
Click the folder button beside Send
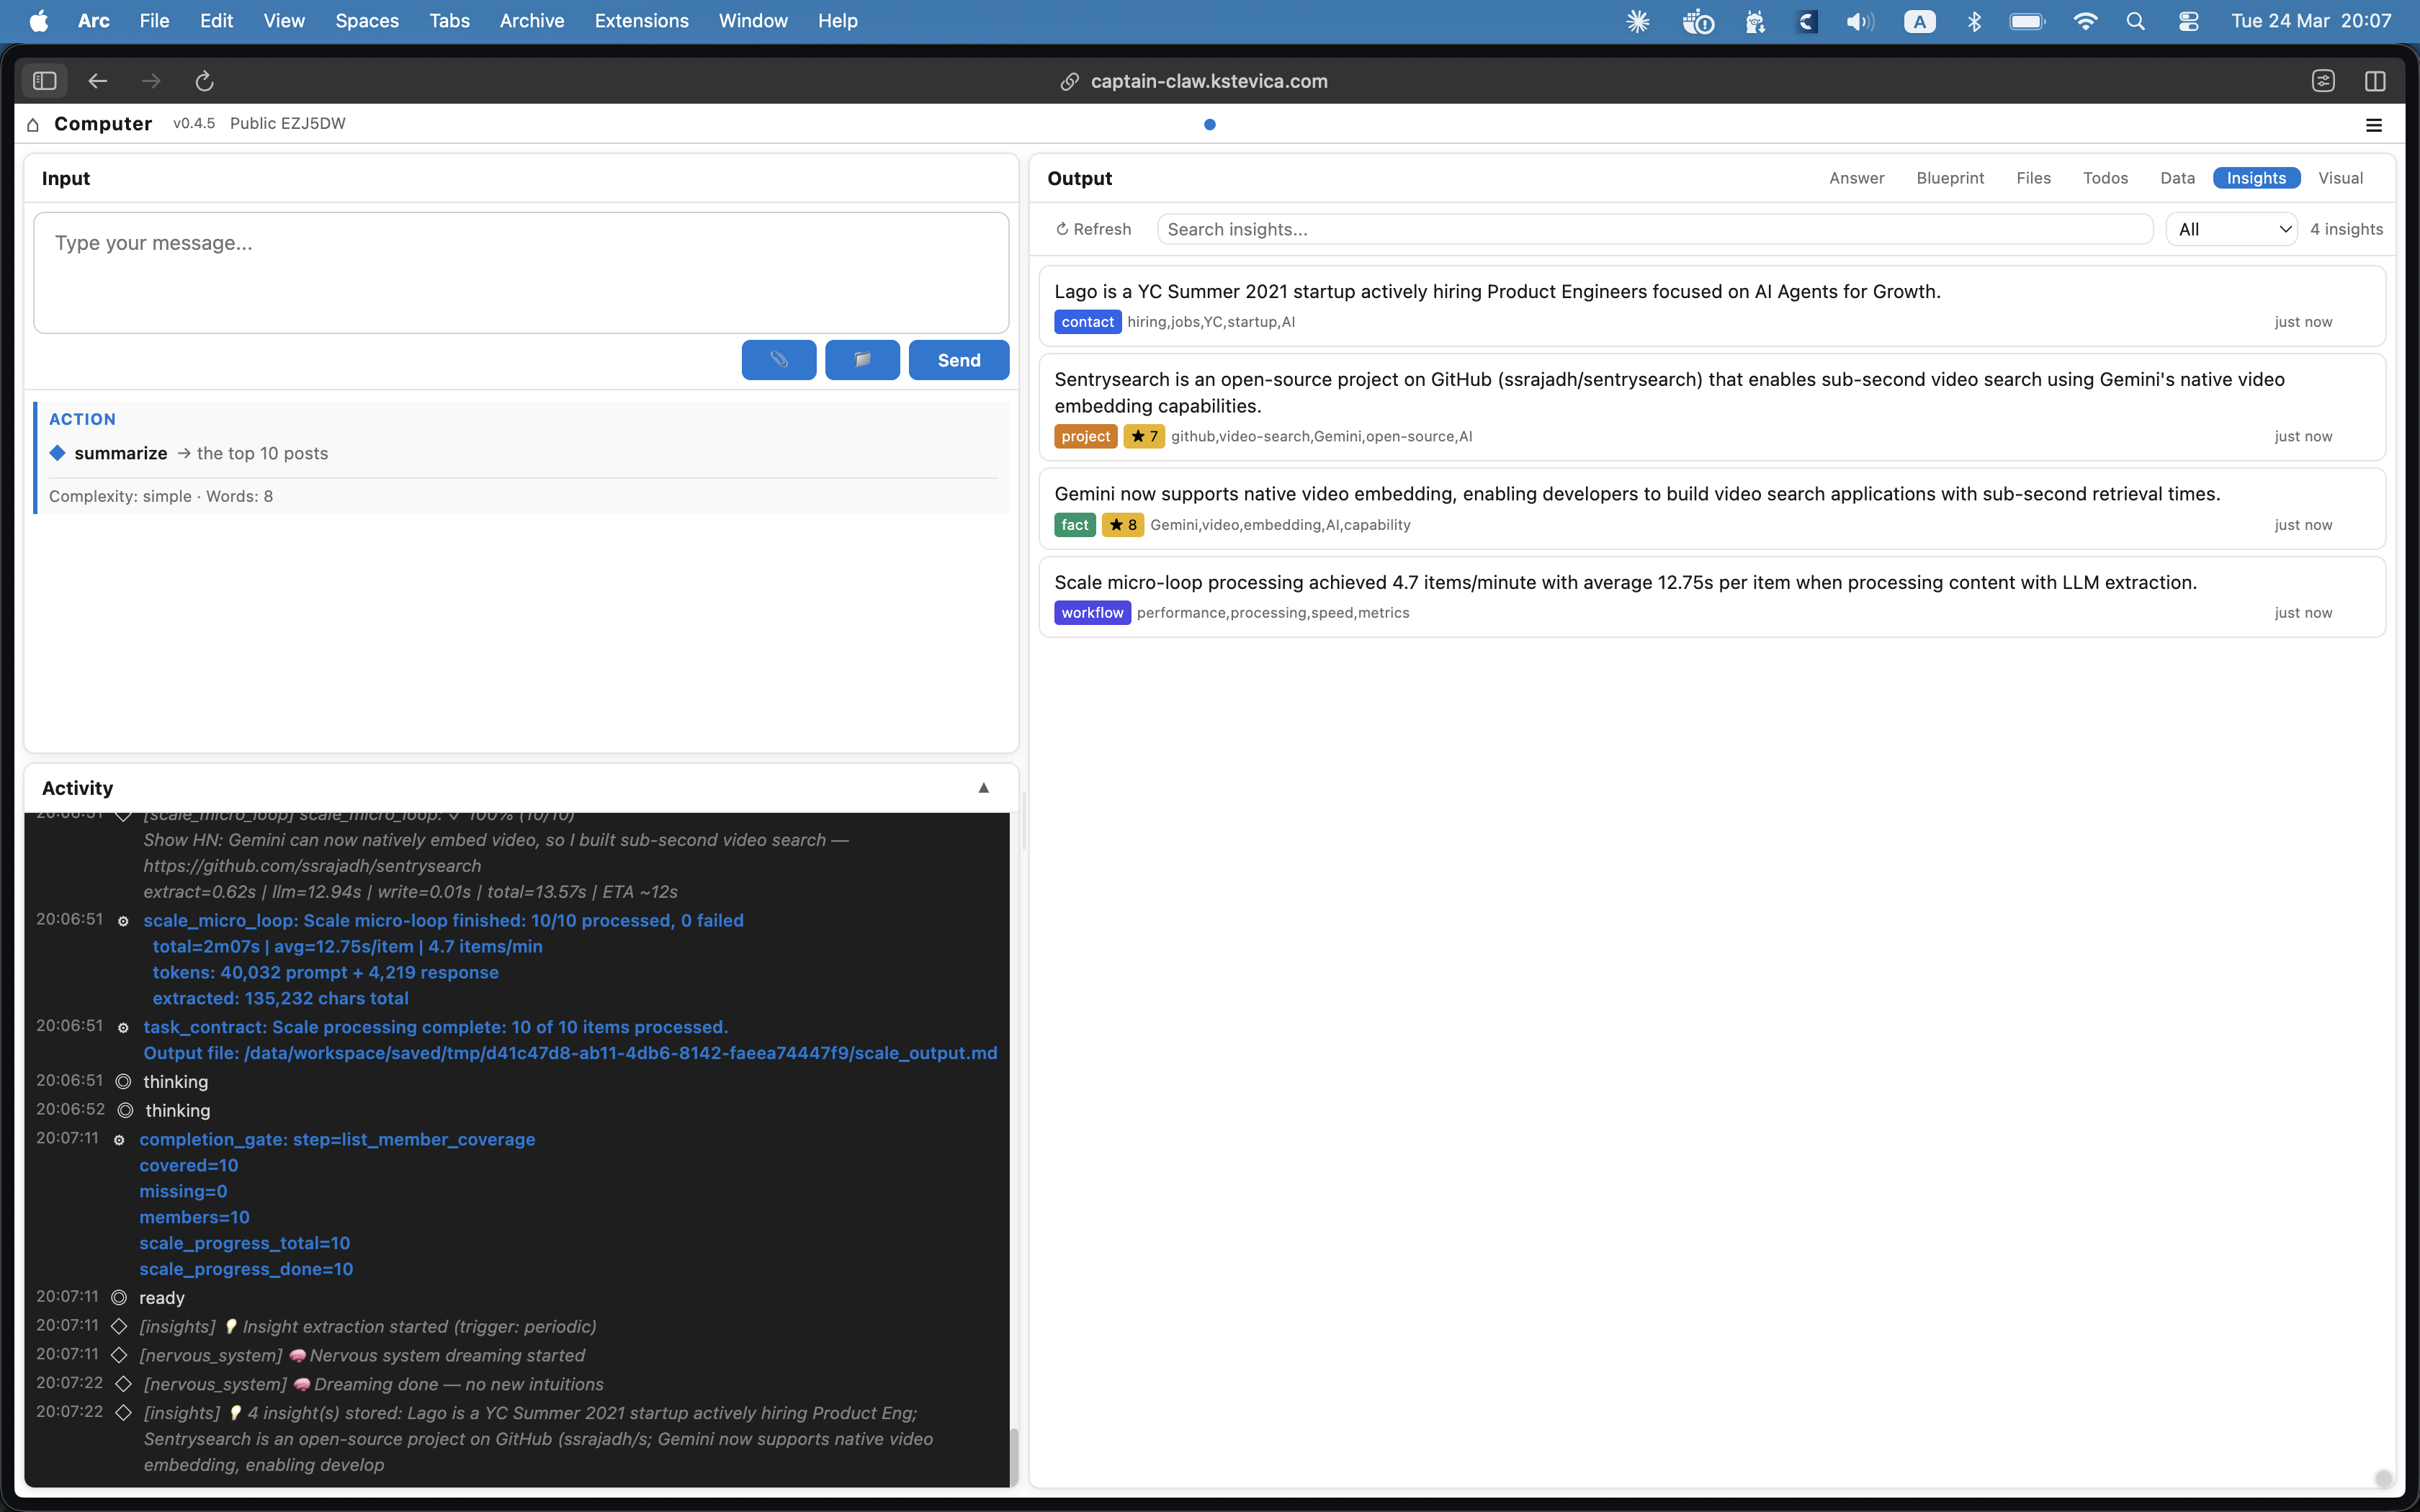[862, 360]
